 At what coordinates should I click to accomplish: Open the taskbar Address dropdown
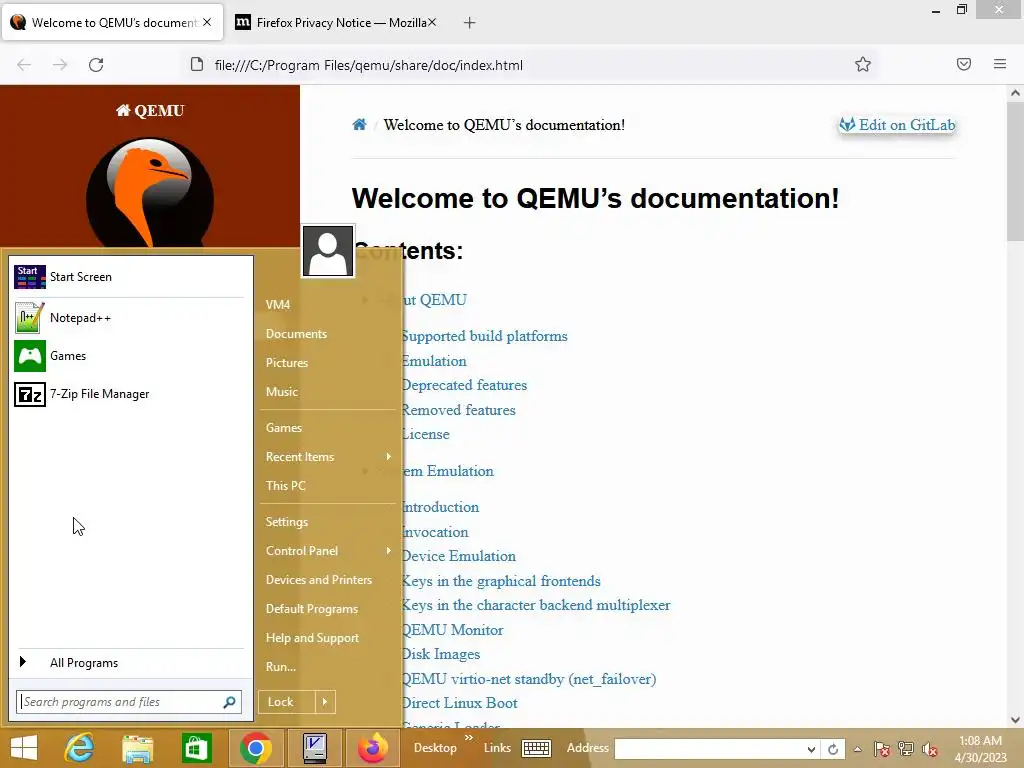[811, 749]
